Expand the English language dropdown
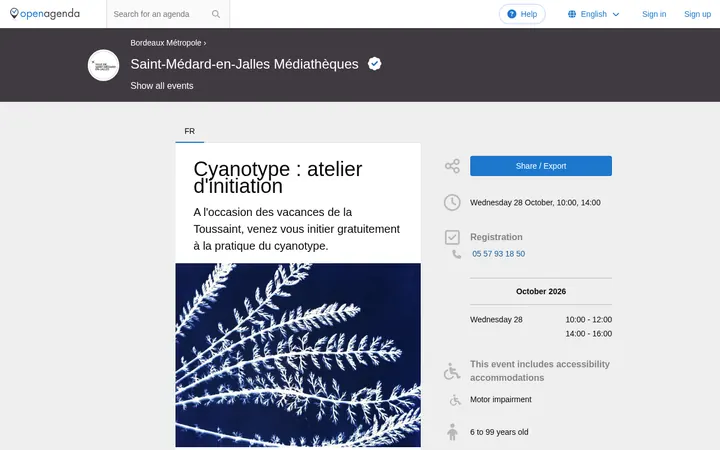Screen dimensions: 720x450 (x=594, y=14)
